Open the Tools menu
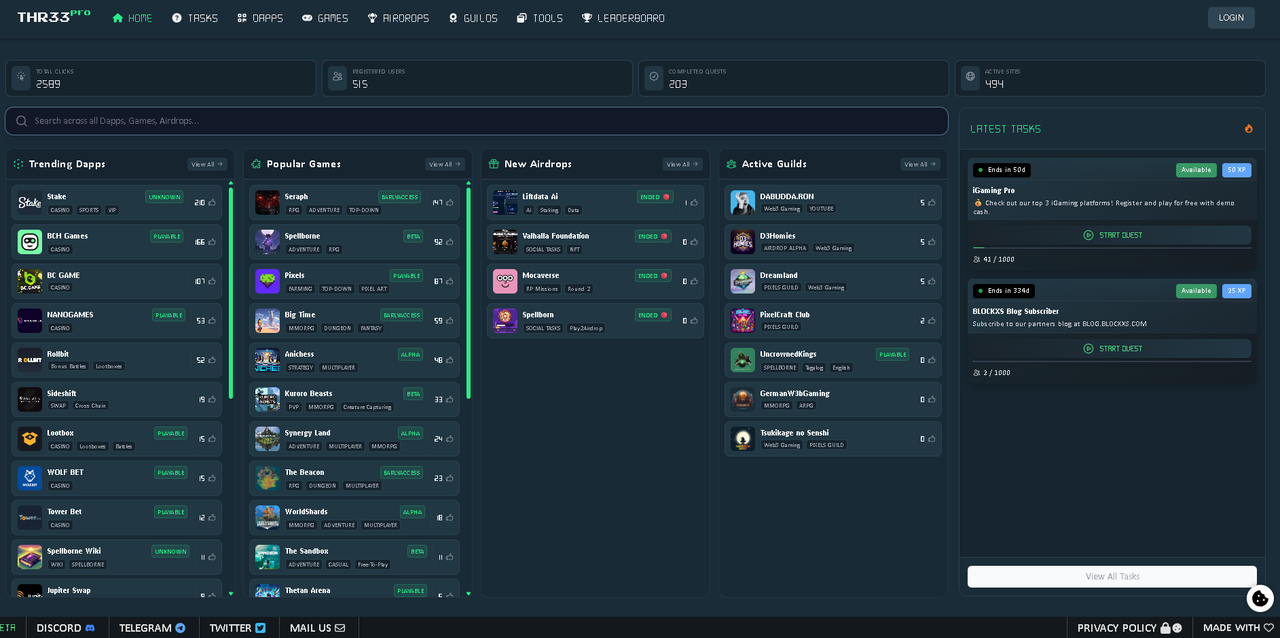The image size is (1280, 638). [540, 18]
